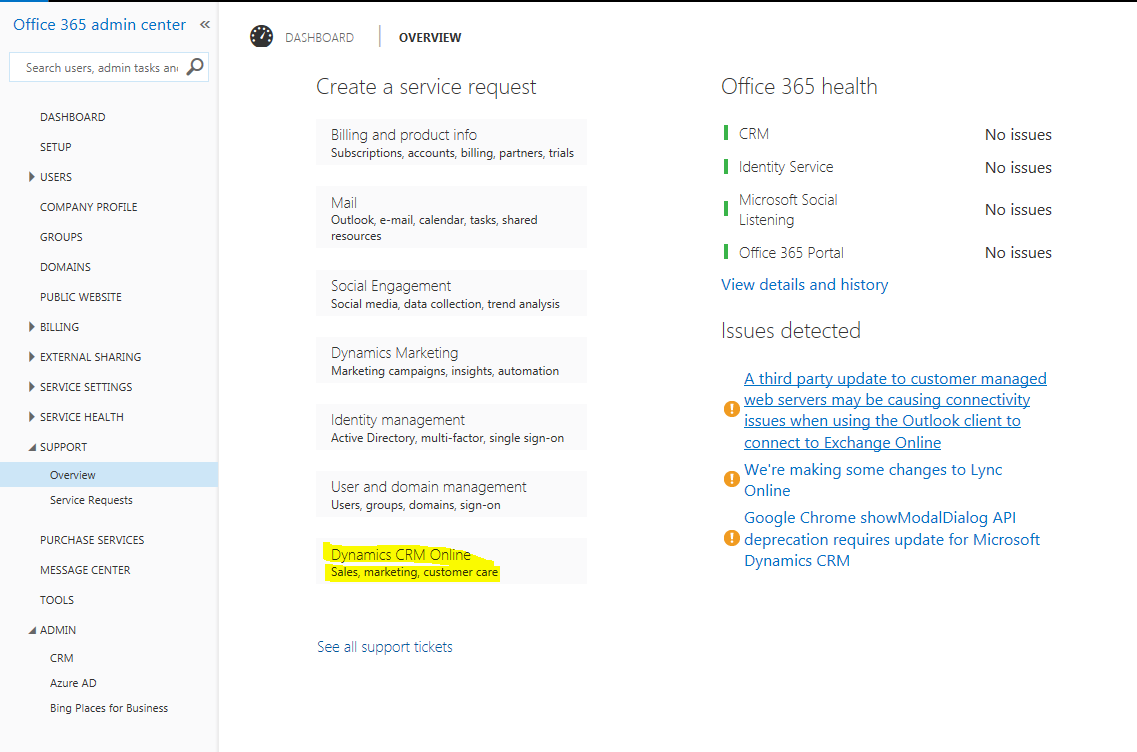
Task: Click the SUPPORT navigation label
Action: point(64,447)
